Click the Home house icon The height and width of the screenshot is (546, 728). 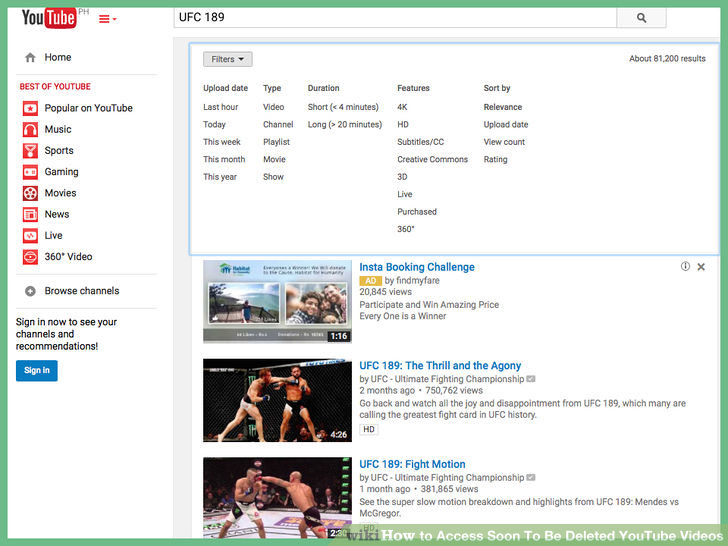(x=30, y=58)
